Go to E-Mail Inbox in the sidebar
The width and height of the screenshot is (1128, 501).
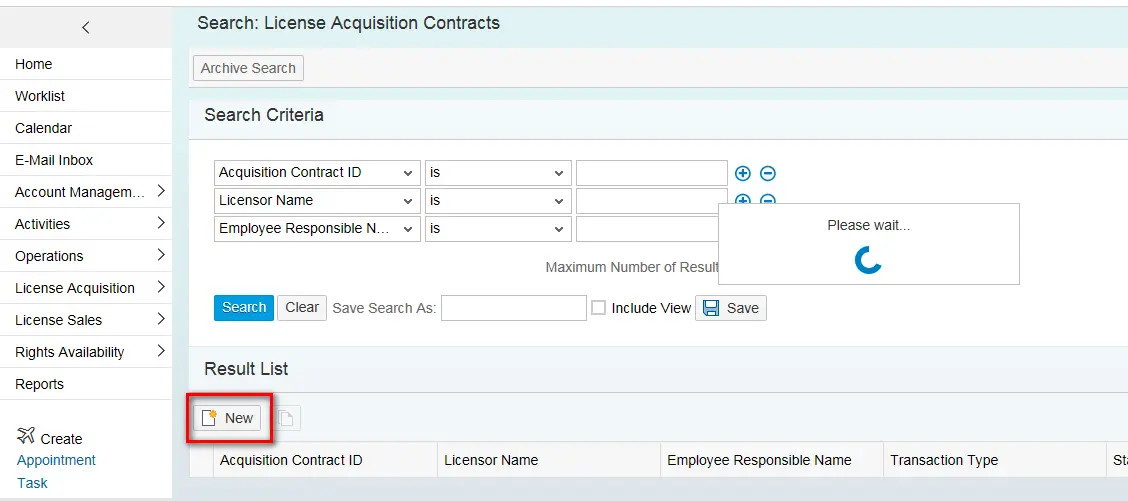(54, 160)
